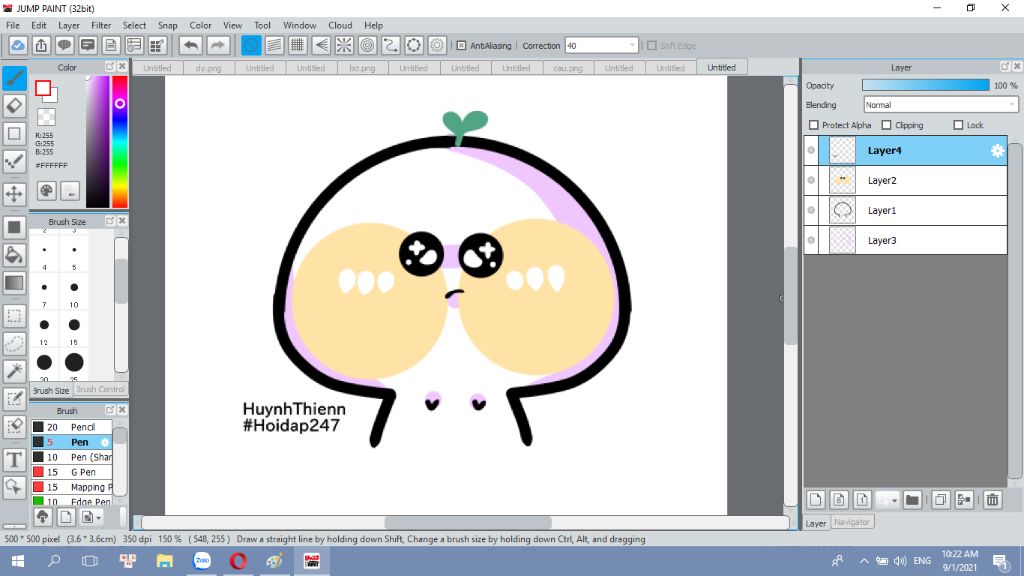Click the transparent color swatch
The height and width of the screenshot is (576, 1024).
46,117
